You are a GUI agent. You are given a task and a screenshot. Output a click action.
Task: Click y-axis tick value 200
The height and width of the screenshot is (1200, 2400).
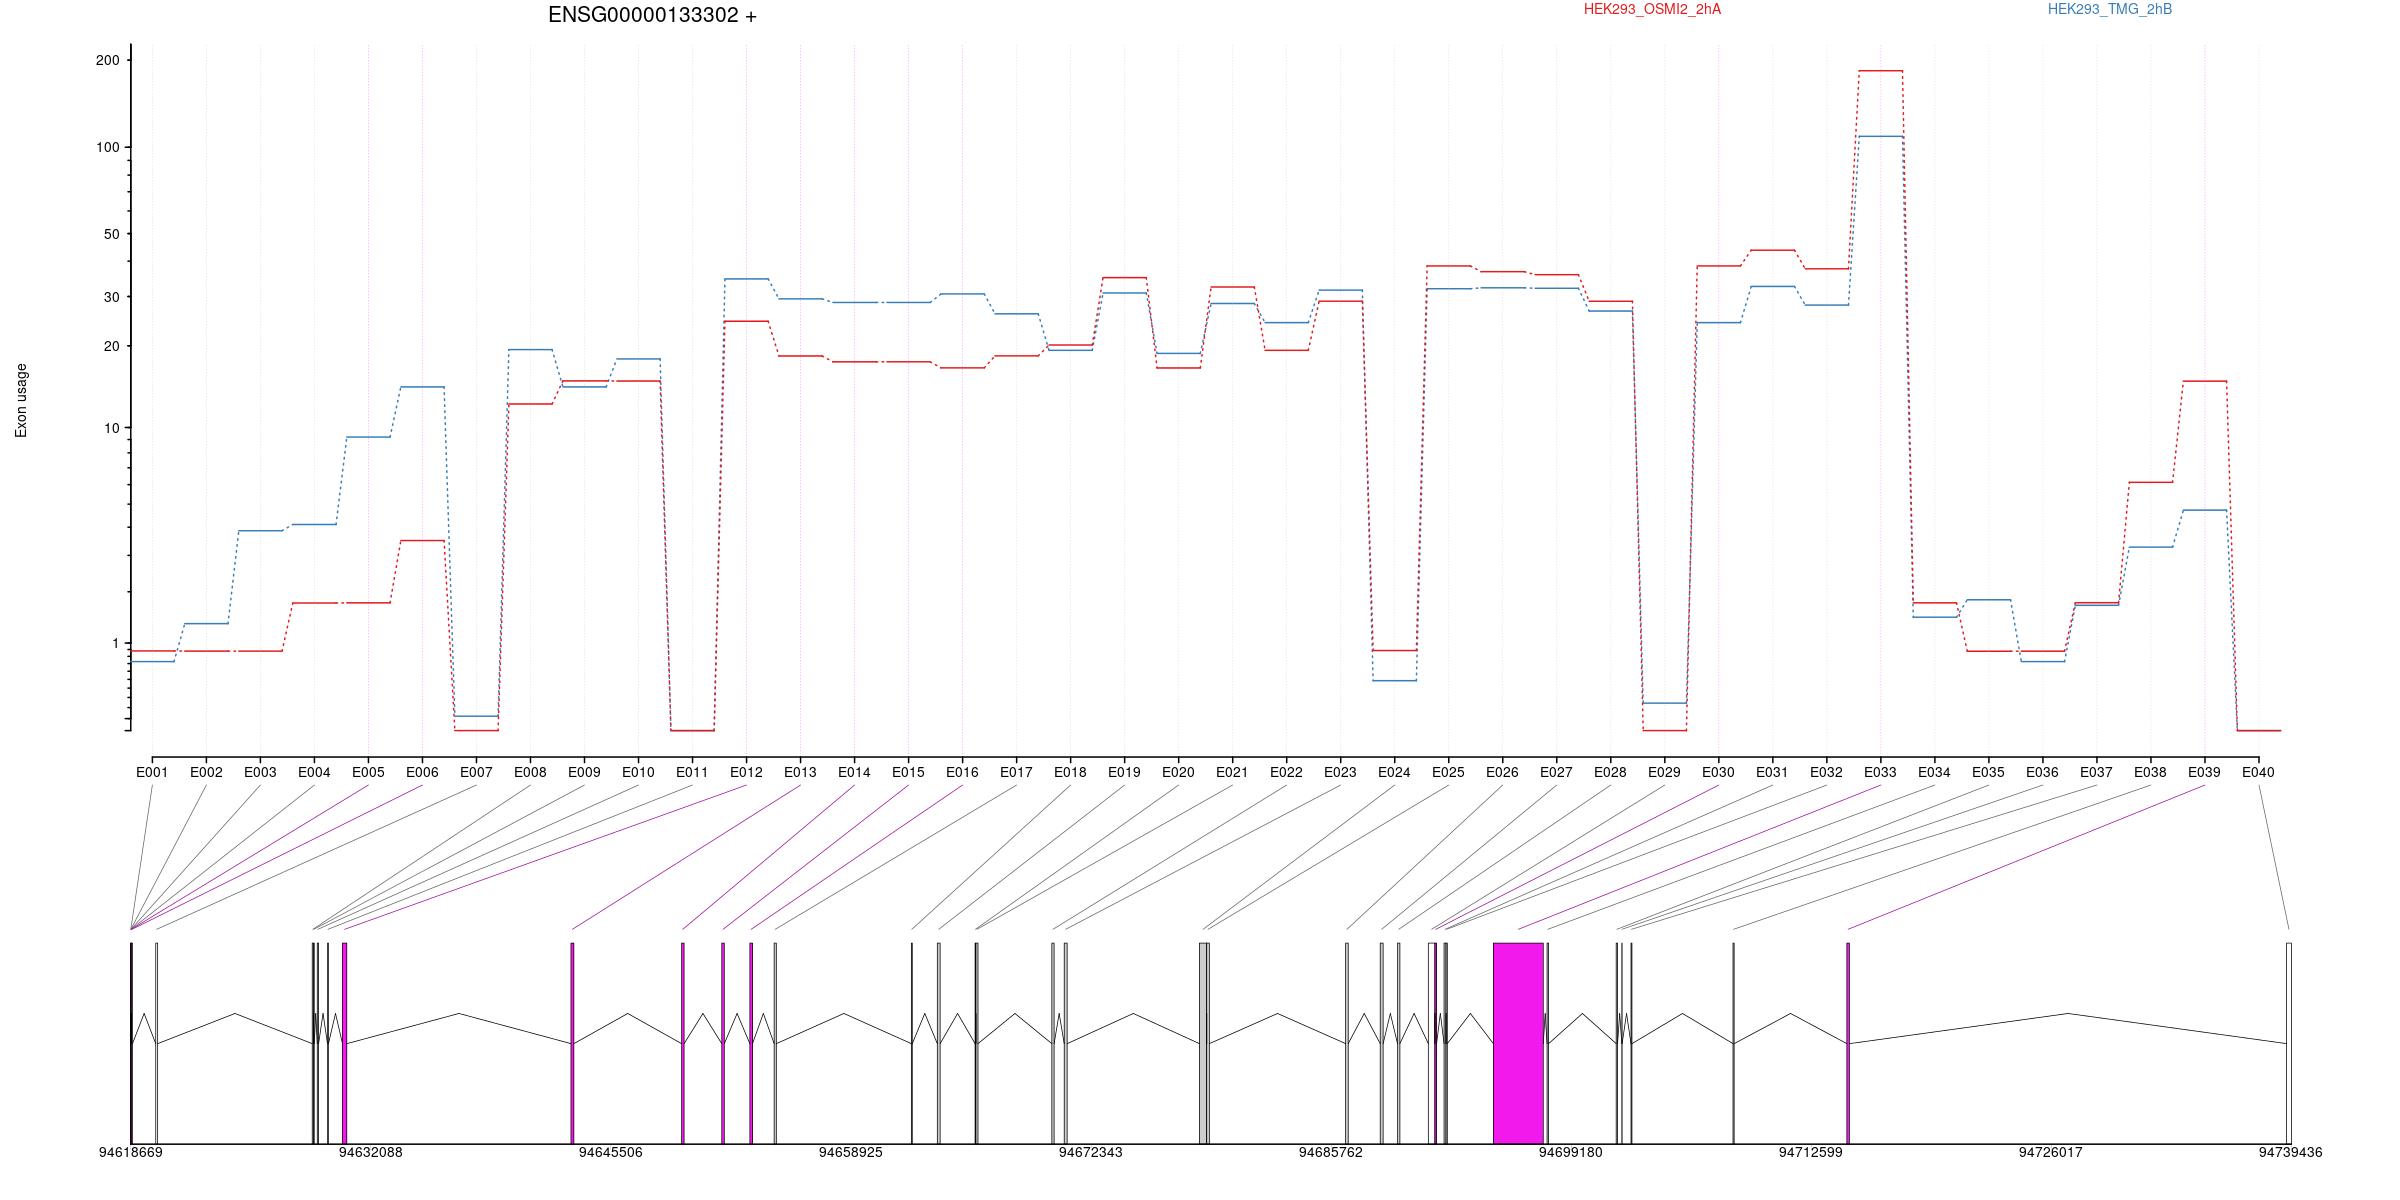coord(107,60)
